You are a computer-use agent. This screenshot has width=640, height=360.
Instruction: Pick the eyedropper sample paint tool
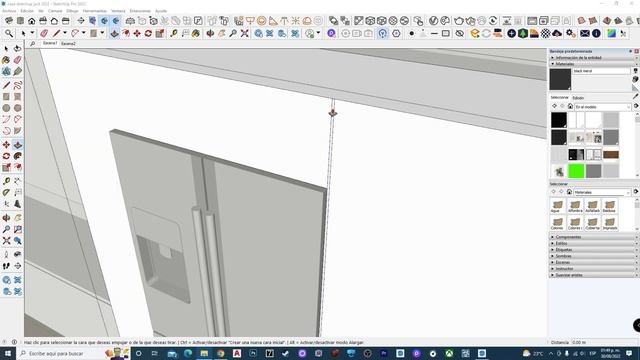[x=636, y=97]
